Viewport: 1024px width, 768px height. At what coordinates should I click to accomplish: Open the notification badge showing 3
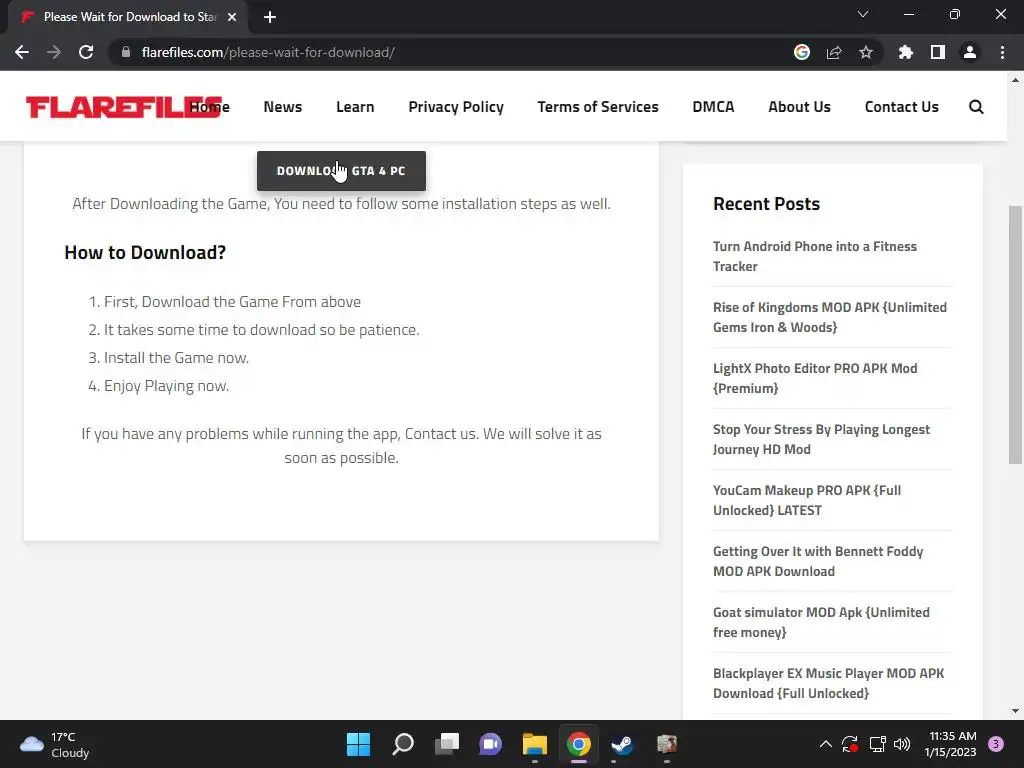(996, 744)
